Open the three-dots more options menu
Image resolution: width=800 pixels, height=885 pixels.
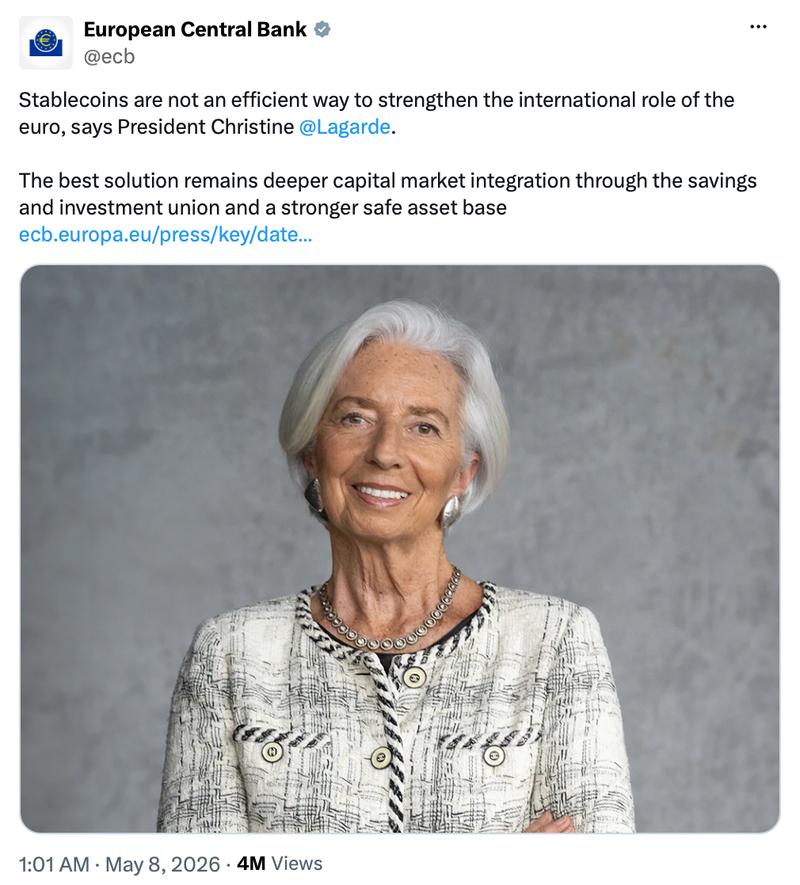click(x=758, y=27)
